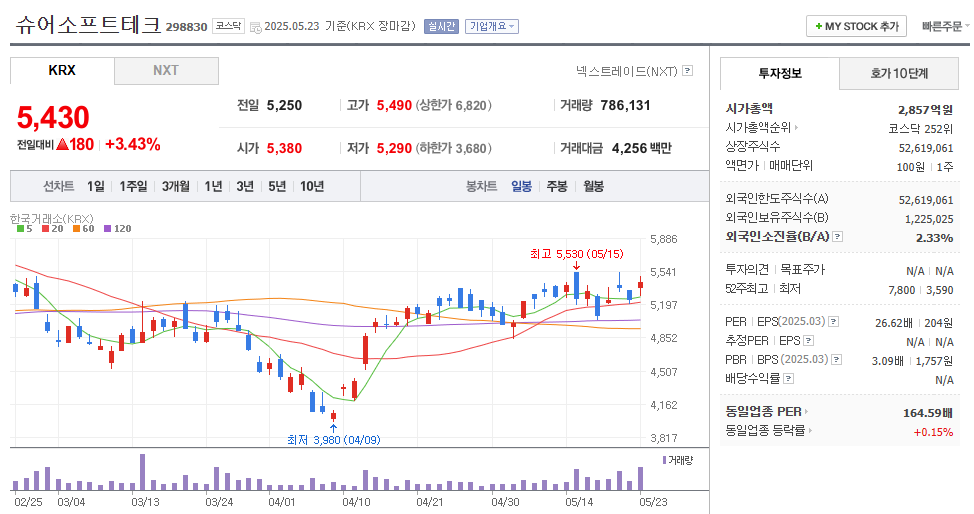
Task: Click the orange 60-day moving average swatch
Action: tap(76, 229)
